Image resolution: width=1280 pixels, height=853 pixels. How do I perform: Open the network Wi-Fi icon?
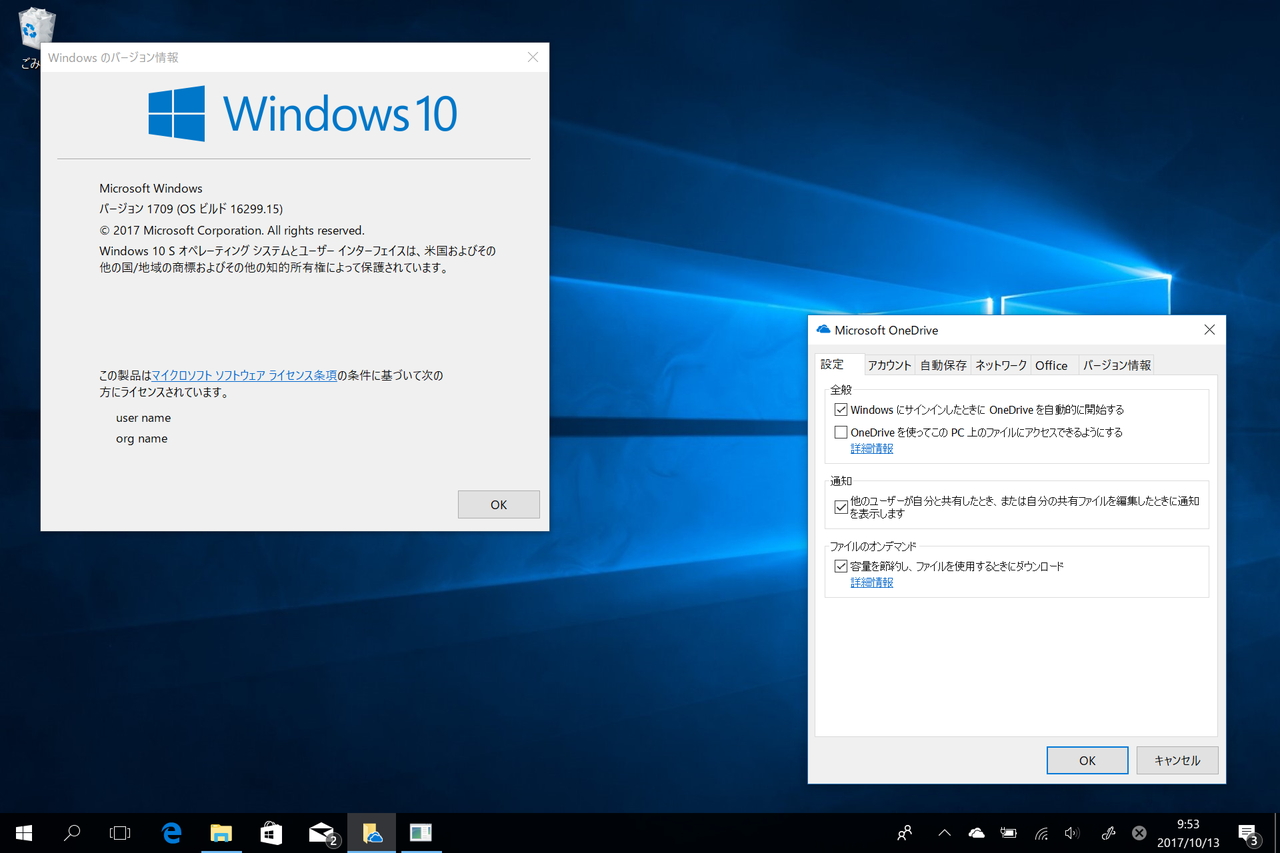[x=1040, y=832]
